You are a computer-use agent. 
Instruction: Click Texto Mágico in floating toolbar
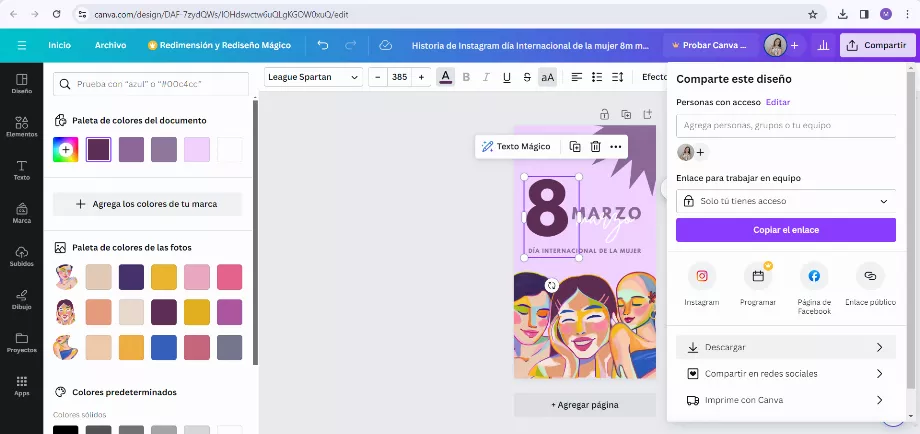[516, 147]
